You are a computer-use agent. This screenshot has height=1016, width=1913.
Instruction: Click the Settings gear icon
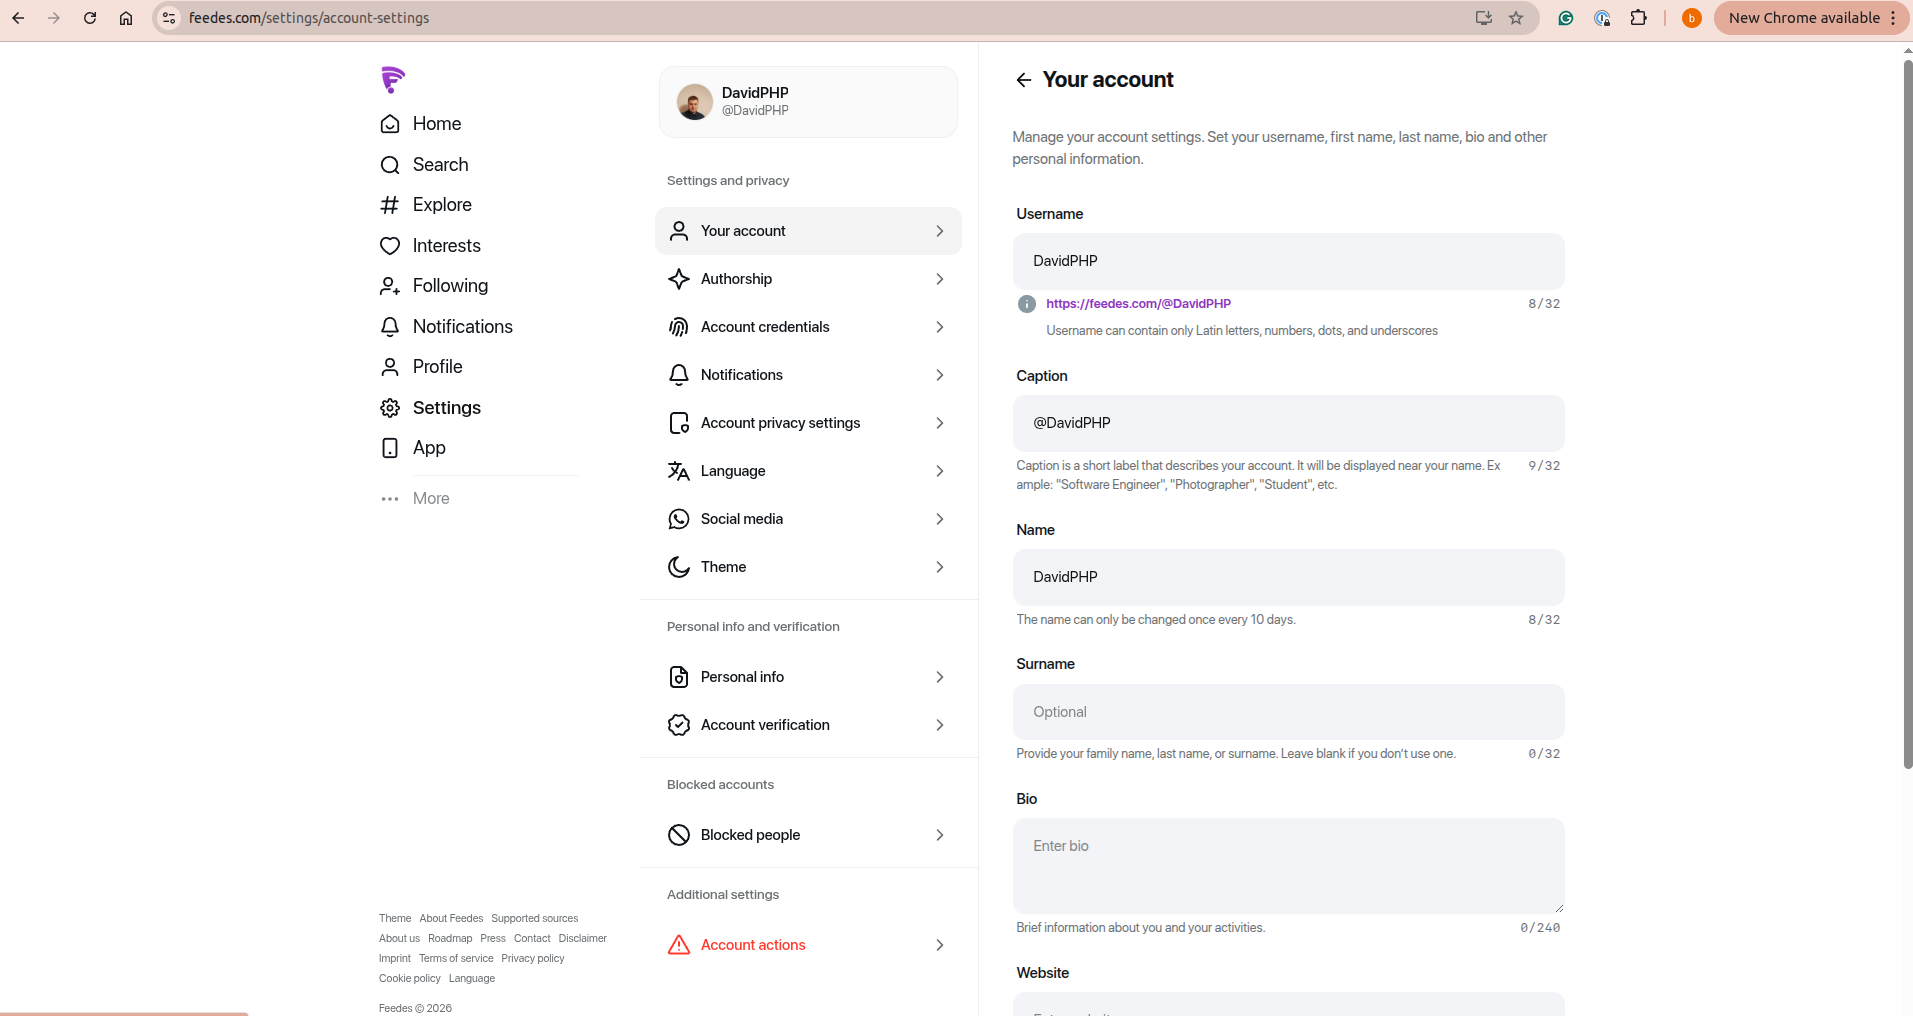(390, 408)
